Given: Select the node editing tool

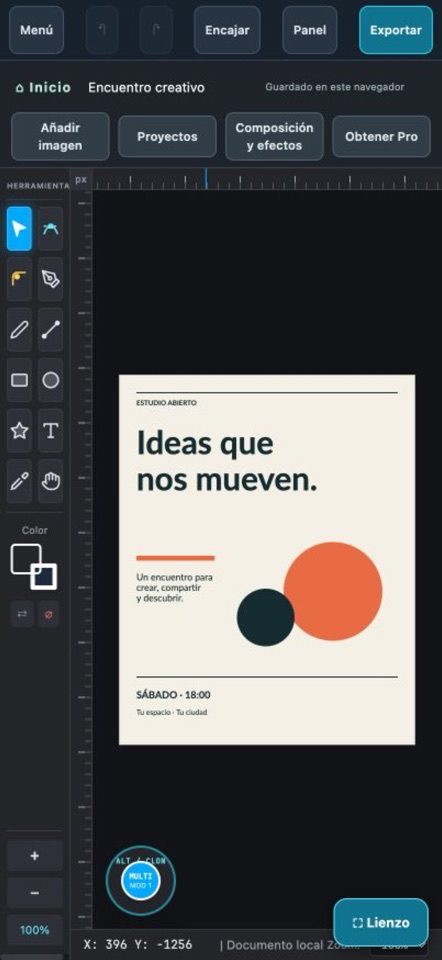Looking at the screenshot, I should point(50,228).
